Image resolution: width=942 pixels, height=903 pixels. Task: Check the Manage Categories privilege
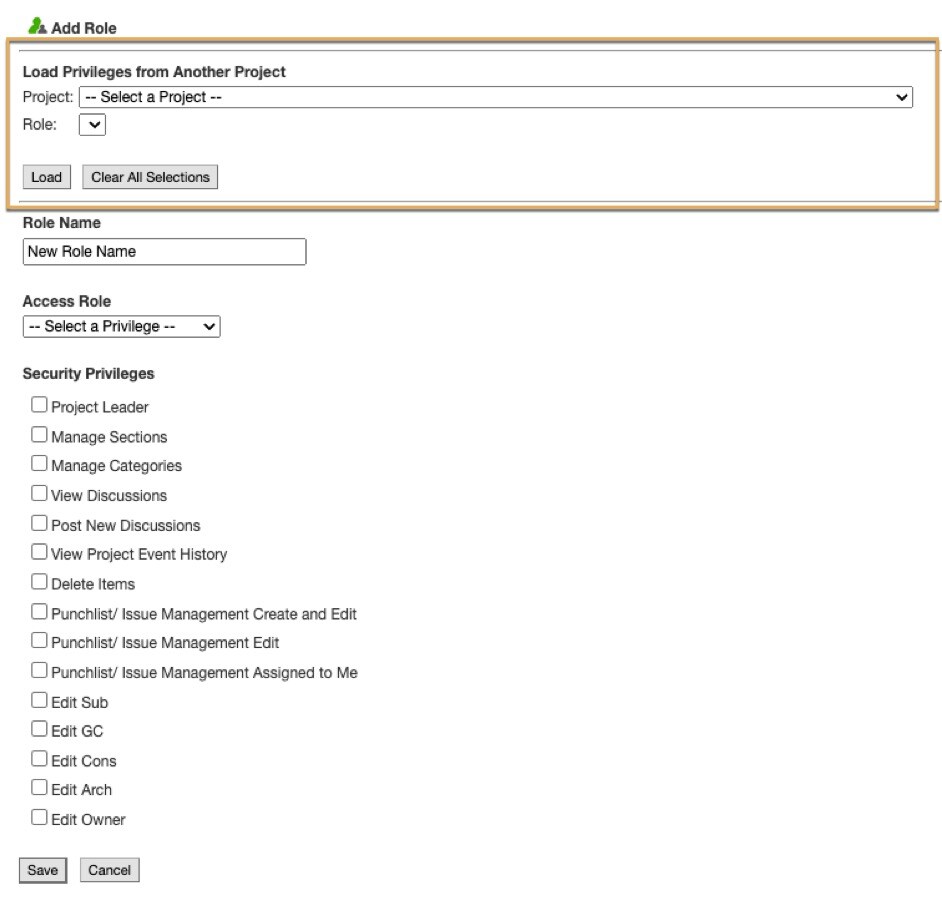(39, 463)
